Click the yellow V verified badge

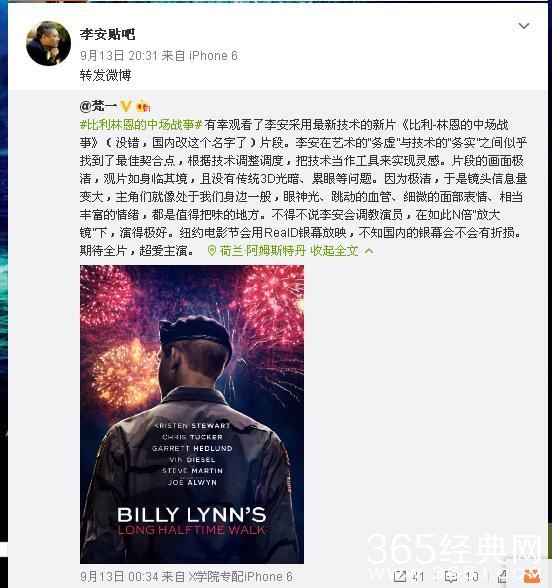pos(126,106)
